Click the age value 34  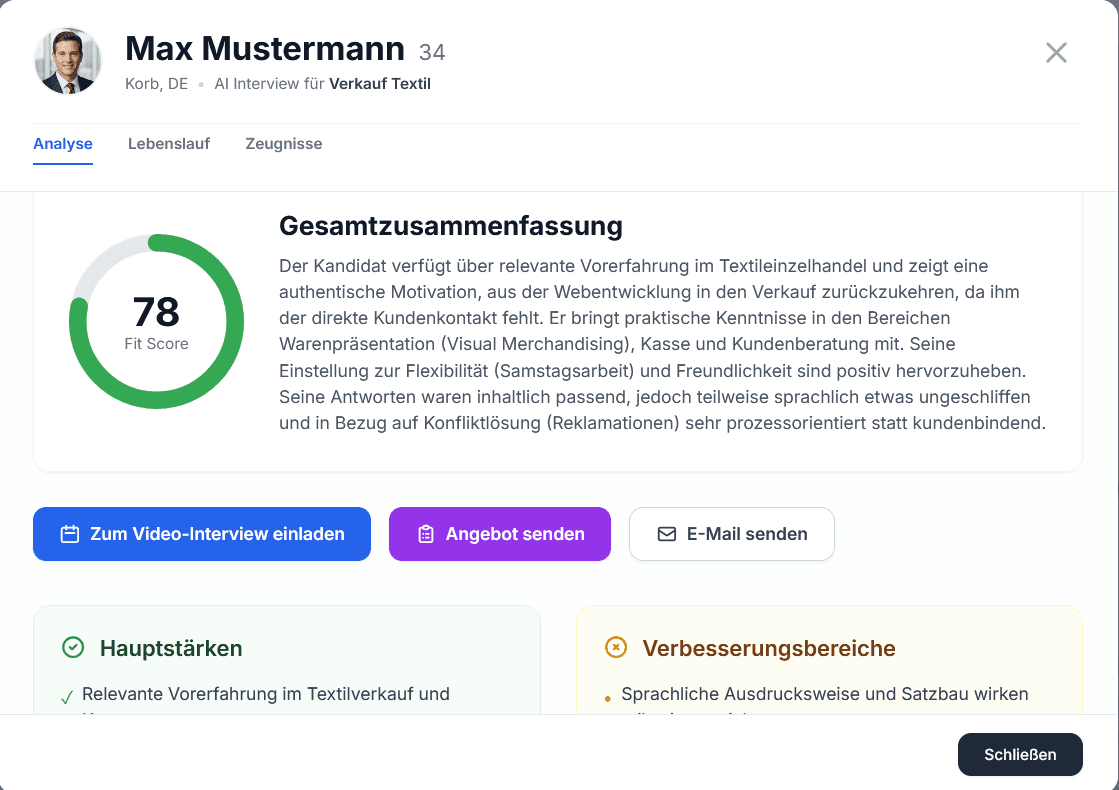(432, 52)
